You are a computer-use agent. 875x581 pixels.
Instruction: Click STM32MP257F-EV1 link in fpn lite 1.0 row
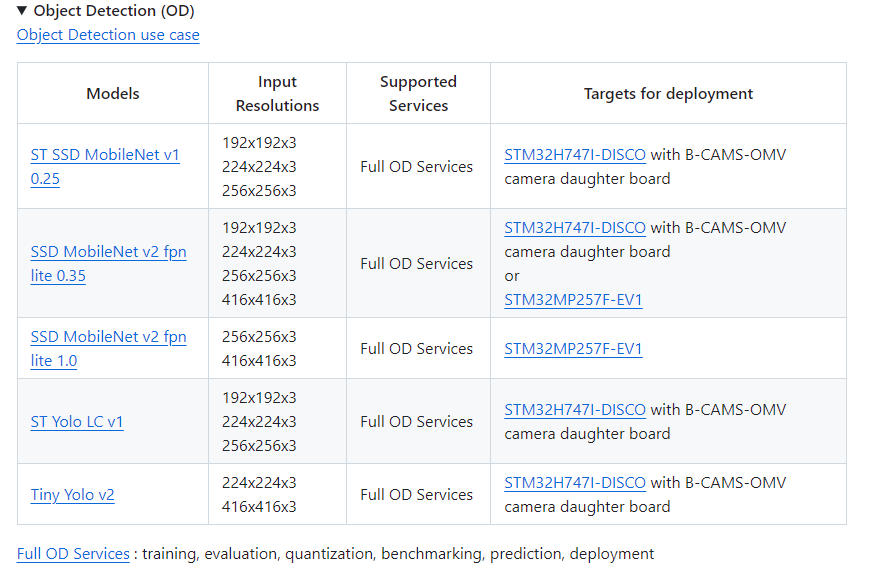(573, 349)
